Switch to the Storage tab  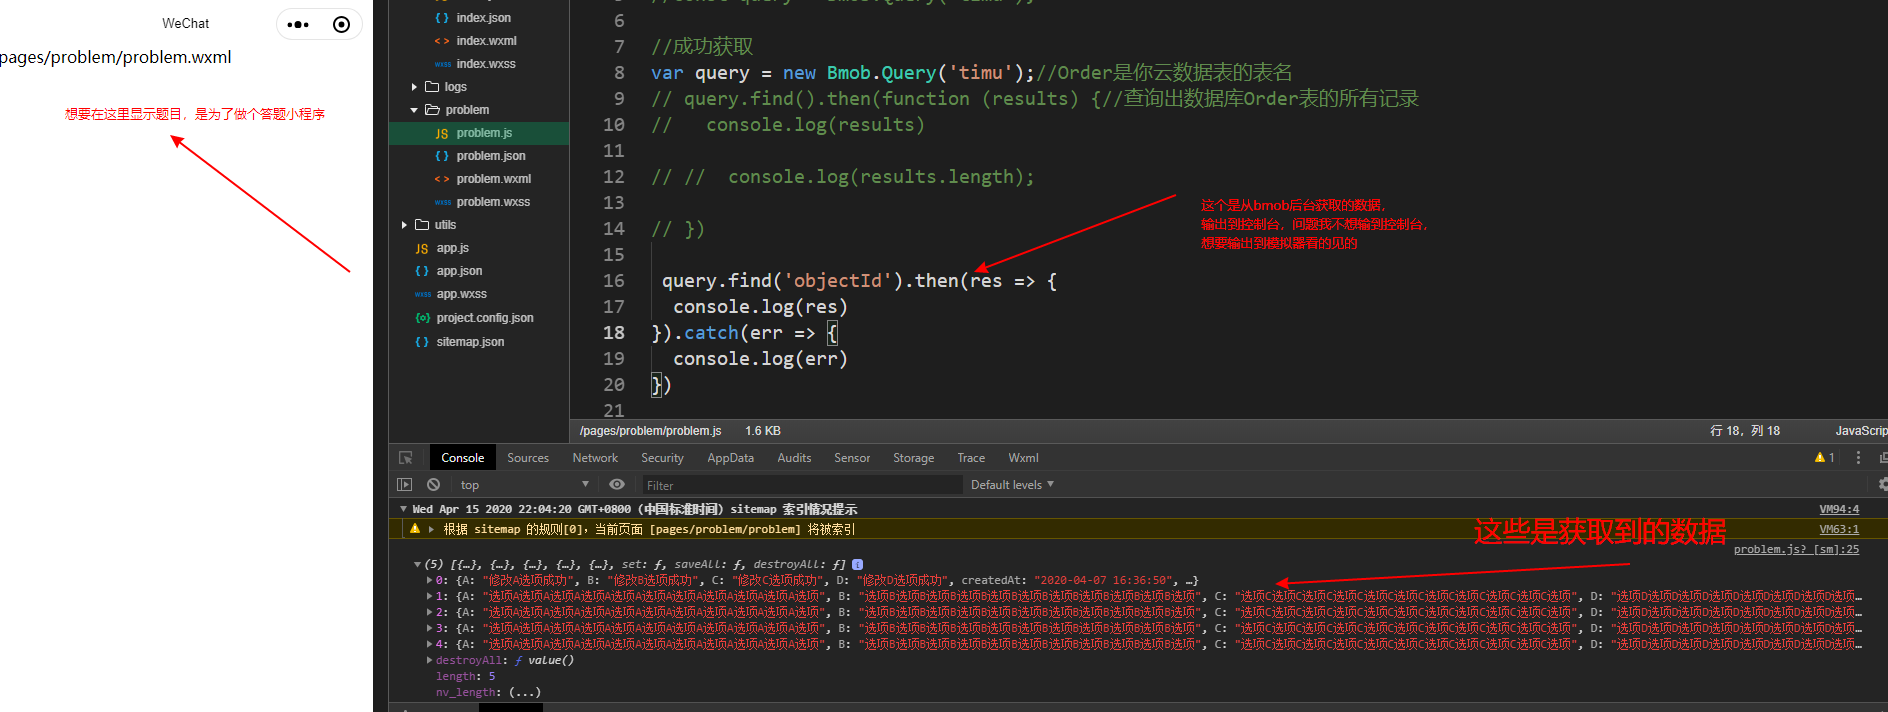pos(913,458)
